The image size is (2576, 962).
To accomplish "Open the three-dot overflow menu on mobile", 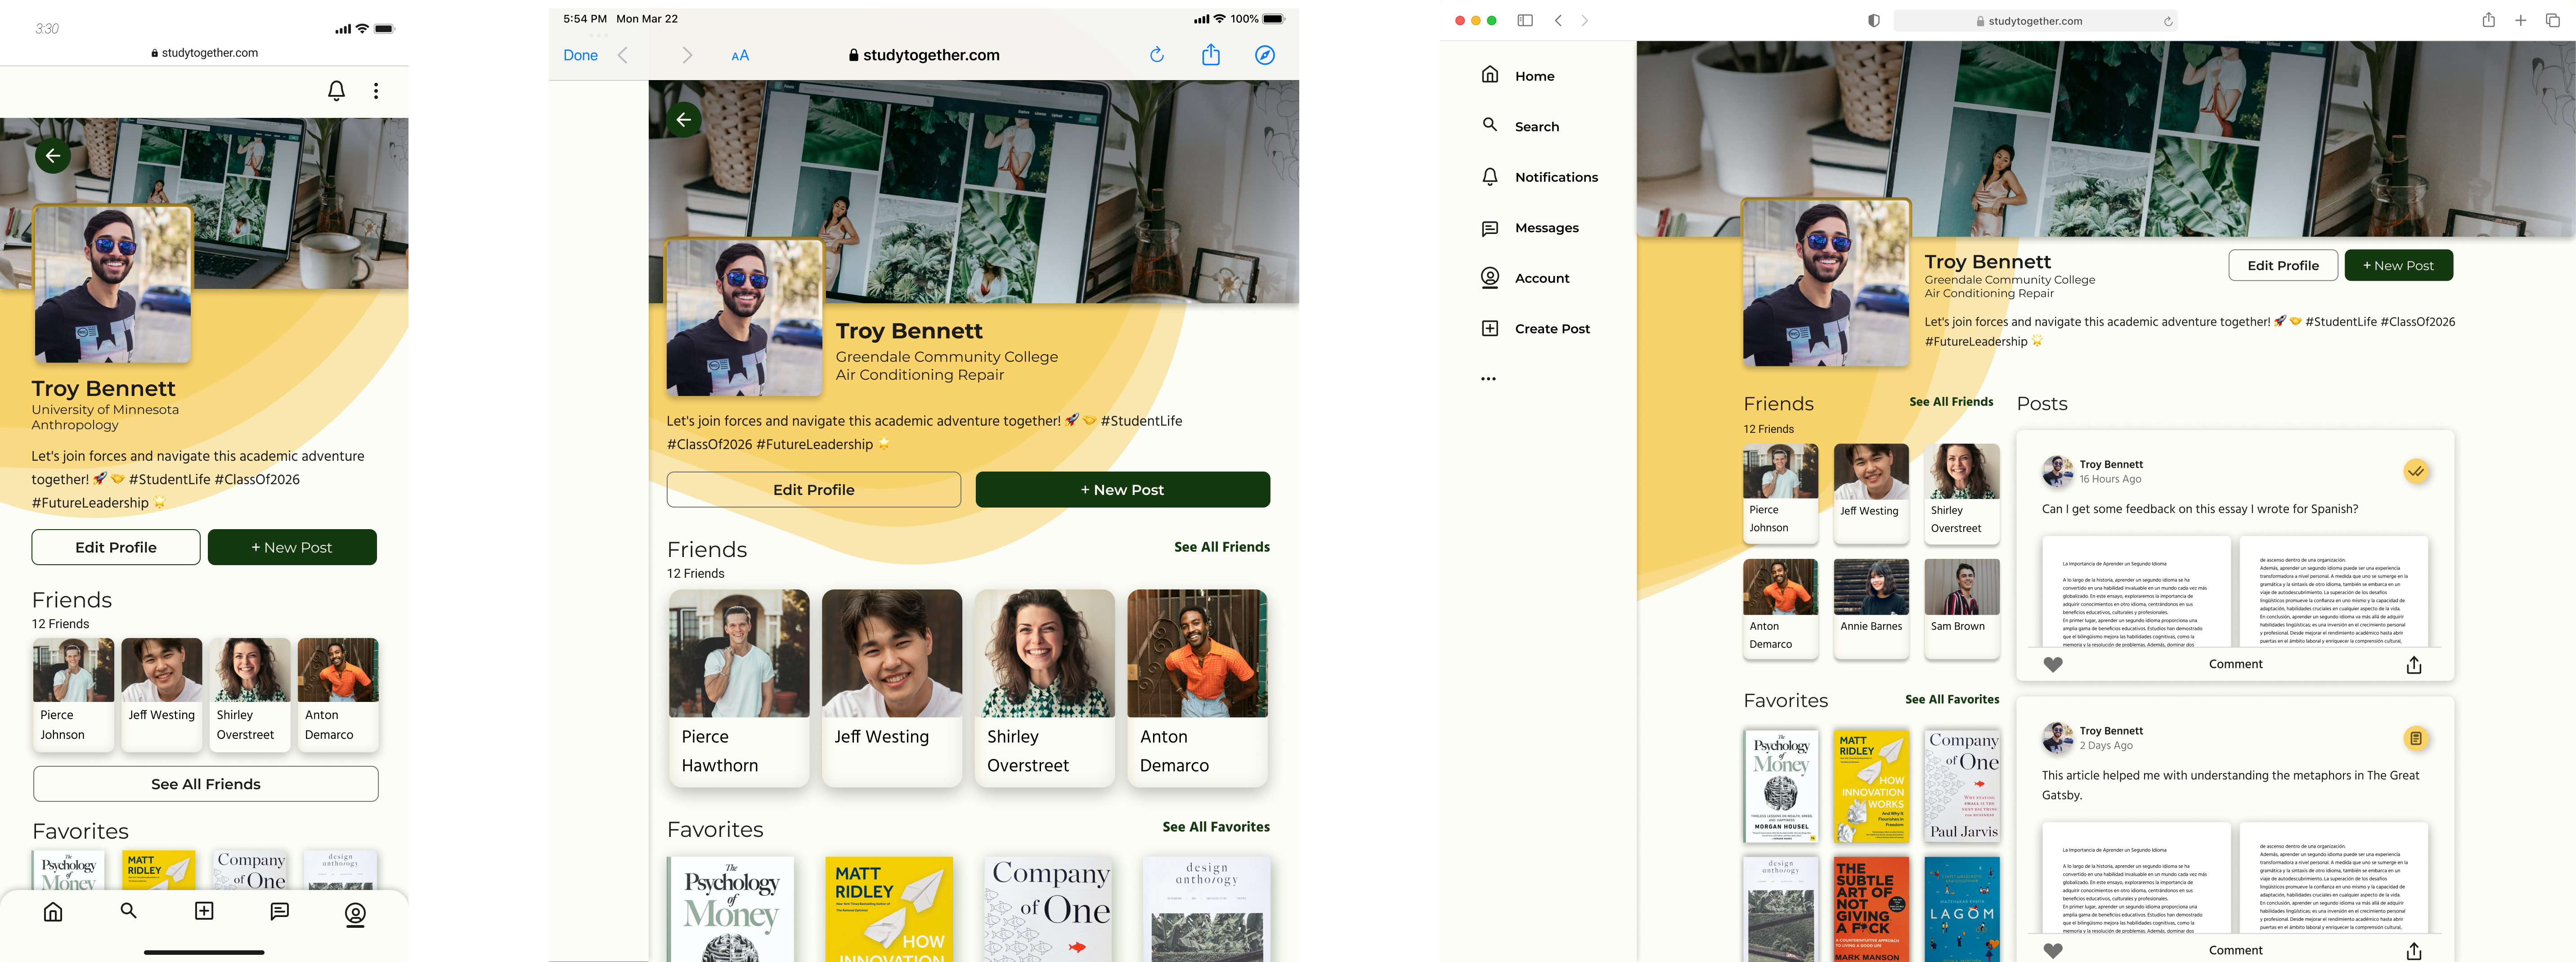I will point(376,91).
